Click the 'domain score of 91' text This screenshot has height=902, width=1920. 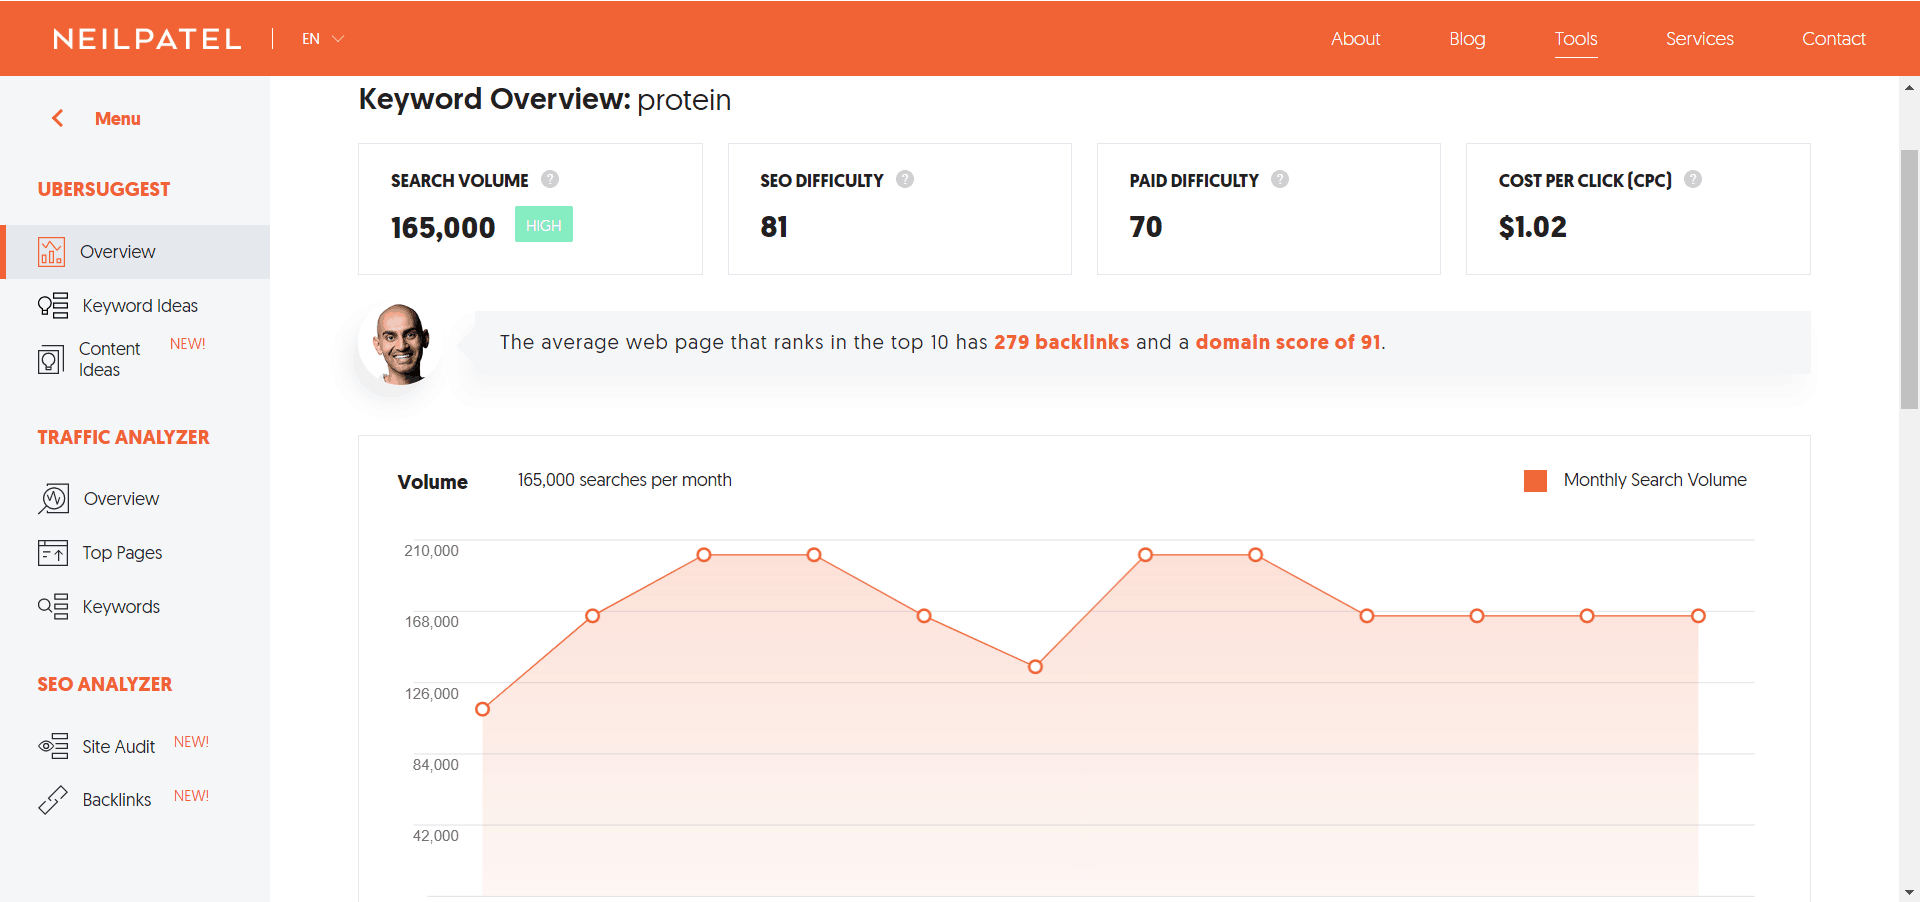(x=1288, y=342)
